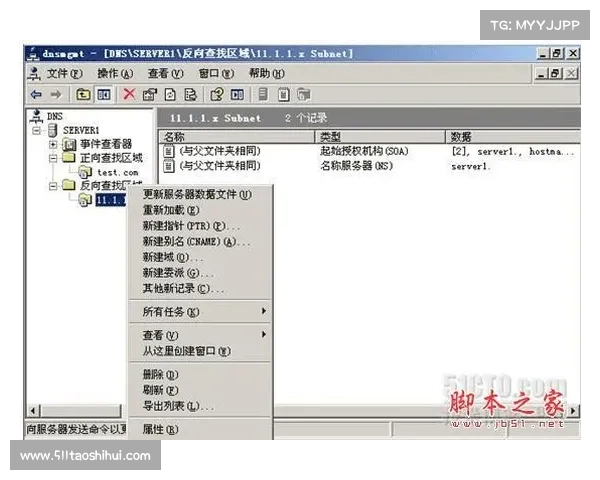Viewport: 600px width, 480px height.
Task: Click the red X Delete toolbar icon
Action: coord(129,94)
